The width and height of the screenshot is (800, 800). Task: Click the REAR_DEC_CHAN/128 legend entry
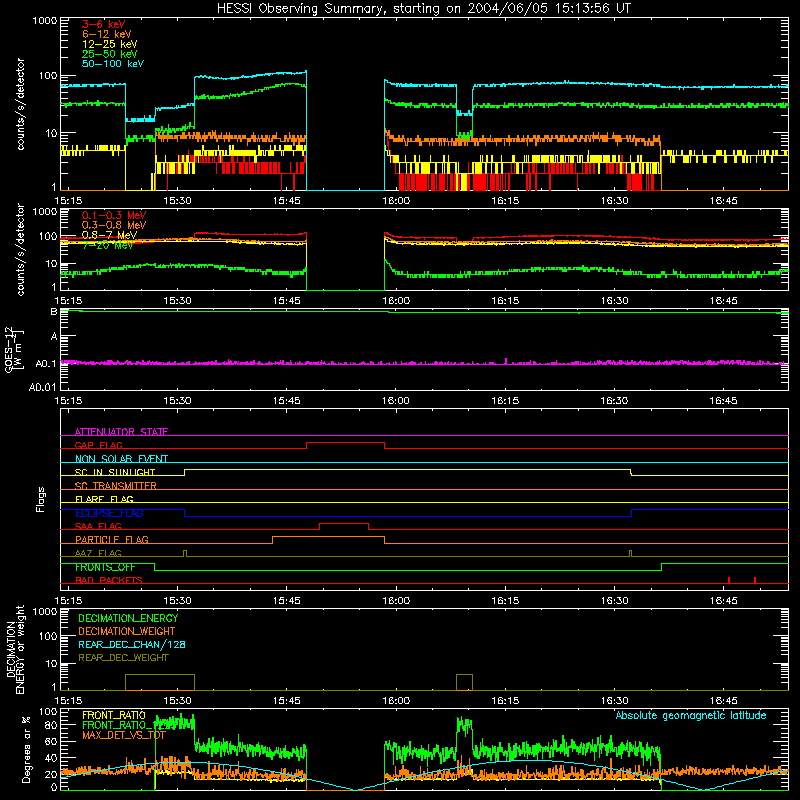[132, 644]
